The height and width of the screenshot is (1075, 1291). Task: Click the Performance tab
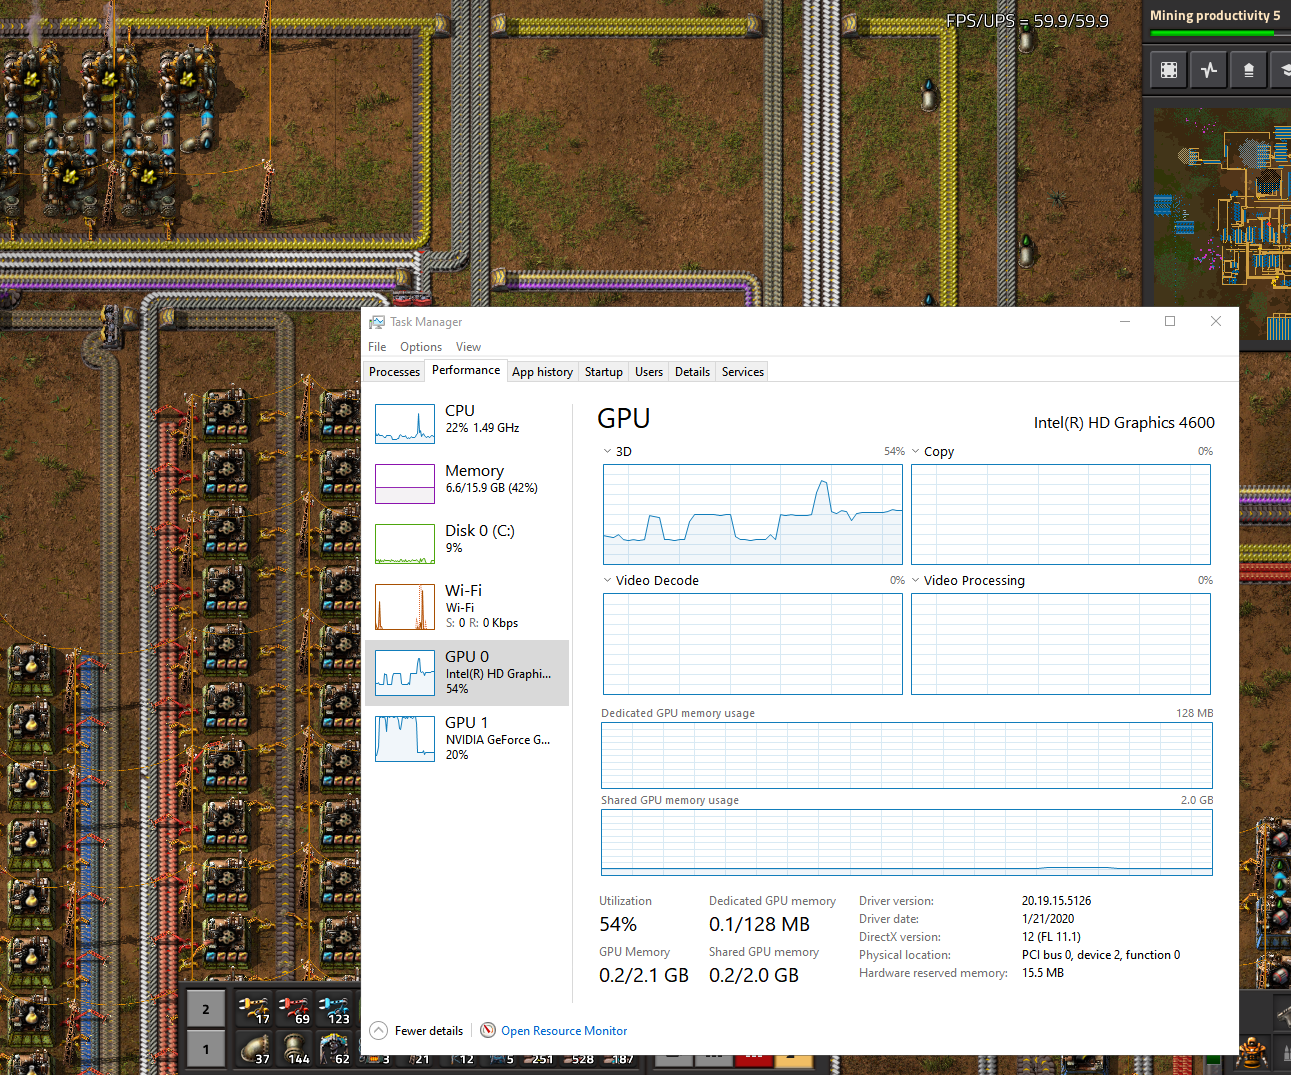click(x=466, y=370)
